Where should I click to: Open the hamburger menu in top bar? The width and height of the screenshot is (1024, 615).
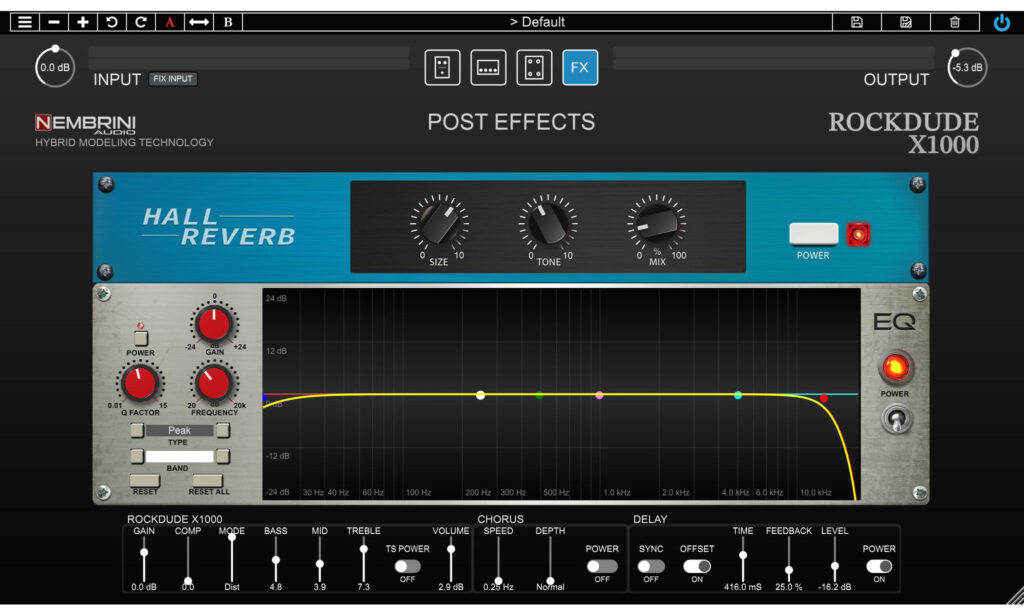pyautogui.click(x=25, y=22)
